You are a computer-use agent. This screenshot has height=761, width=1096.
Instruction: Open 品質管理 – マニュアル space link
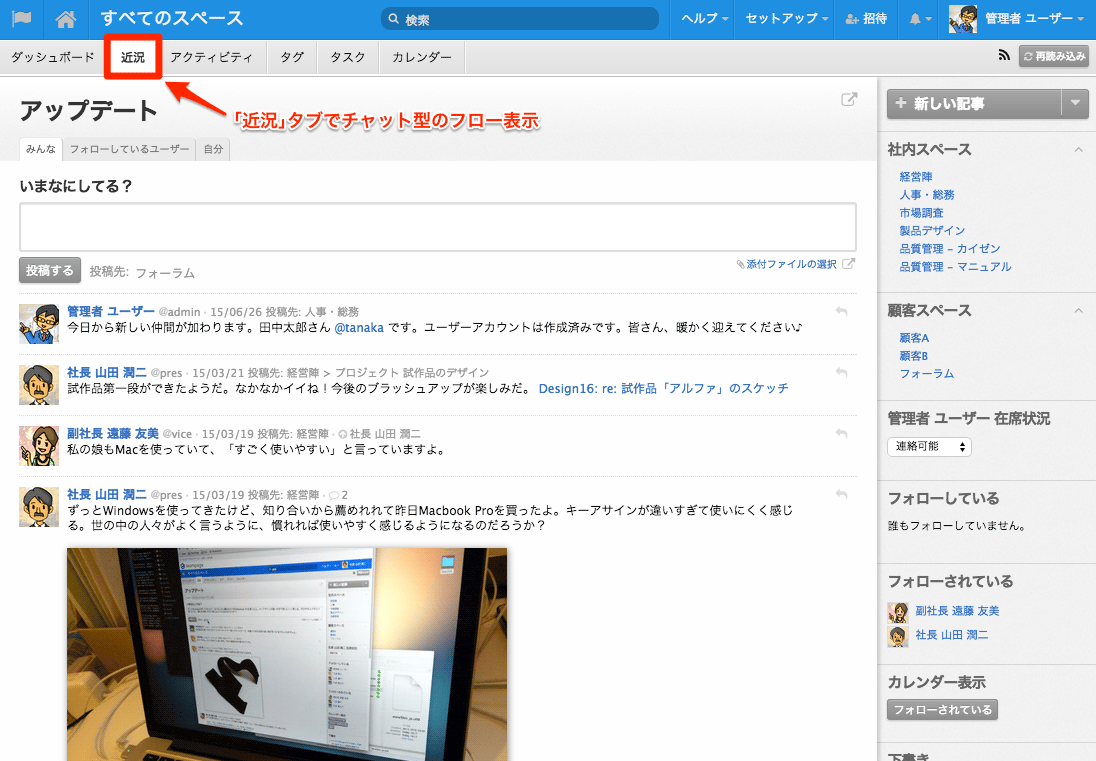click(x=956, y=267)
